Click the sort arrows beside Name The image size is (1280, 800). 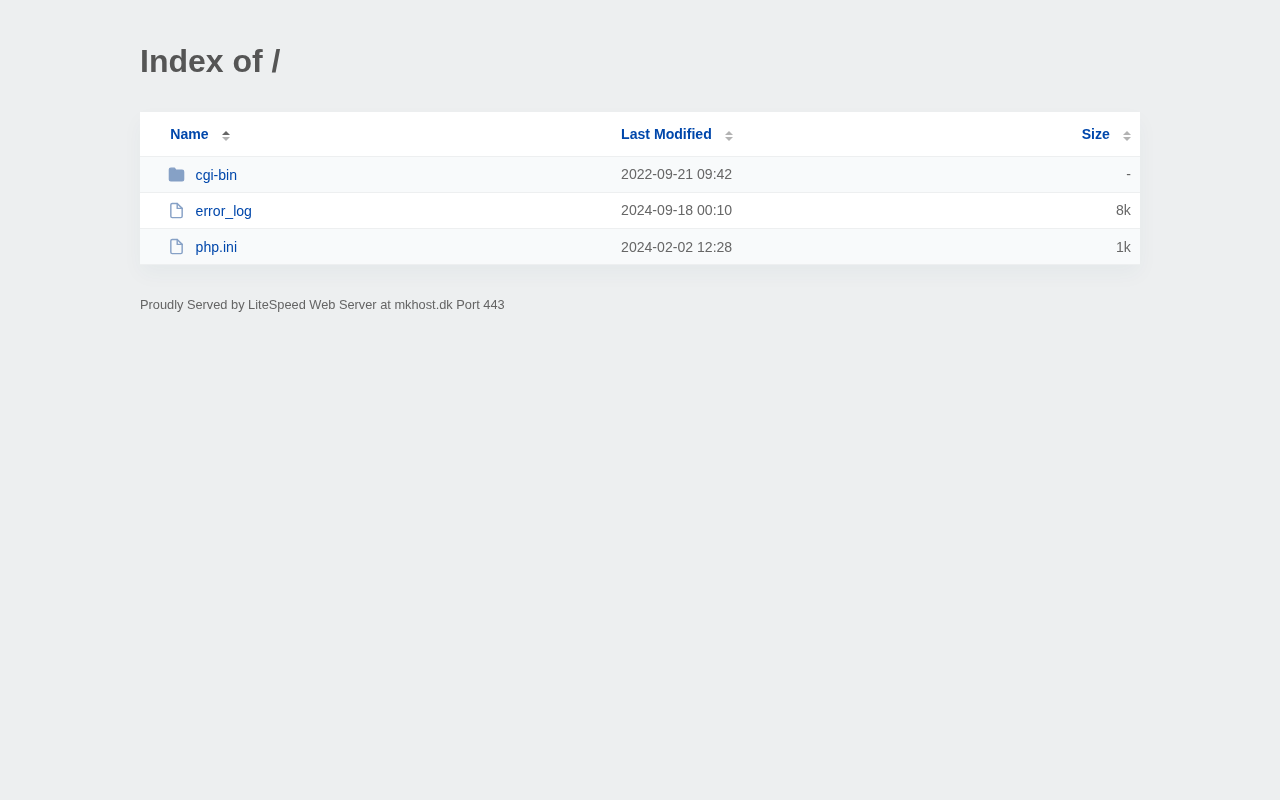click(226, 135)
